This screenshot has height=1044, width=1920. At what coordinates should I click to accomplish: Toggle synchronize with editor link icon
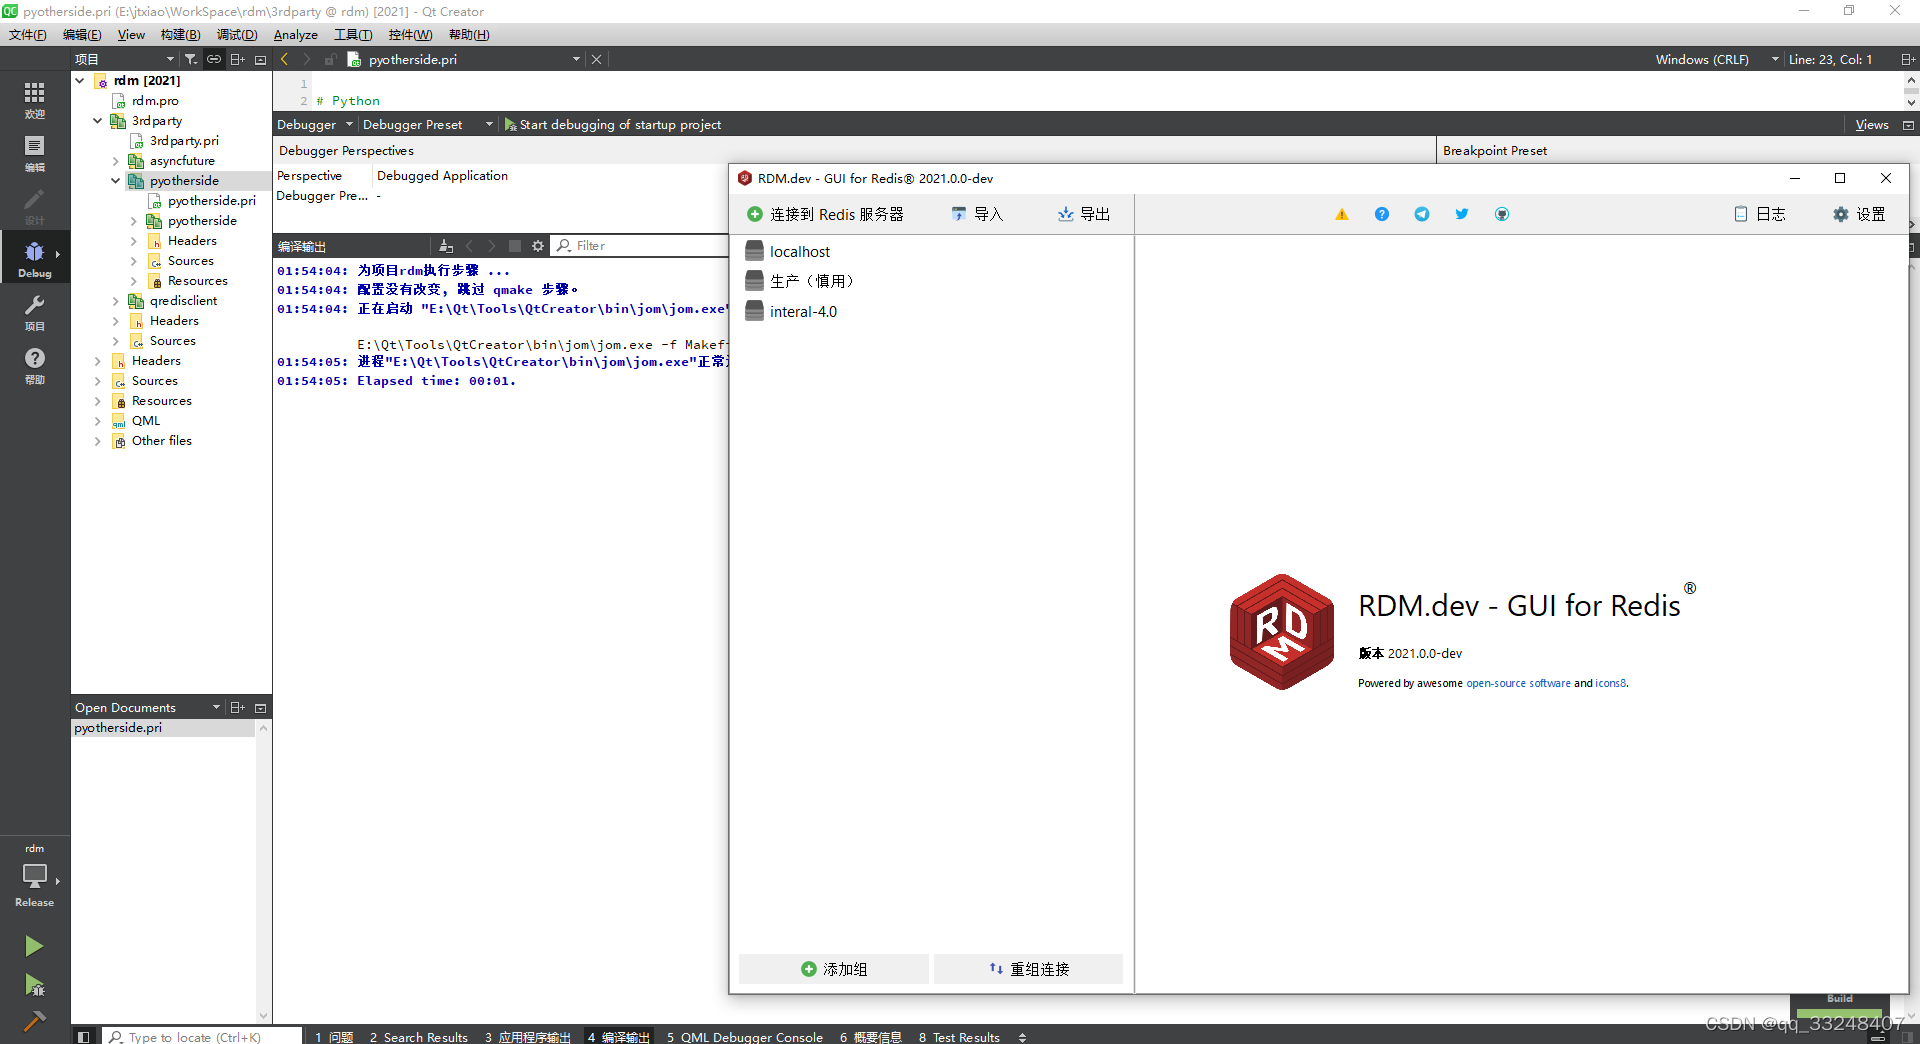(x=214, y=59)
